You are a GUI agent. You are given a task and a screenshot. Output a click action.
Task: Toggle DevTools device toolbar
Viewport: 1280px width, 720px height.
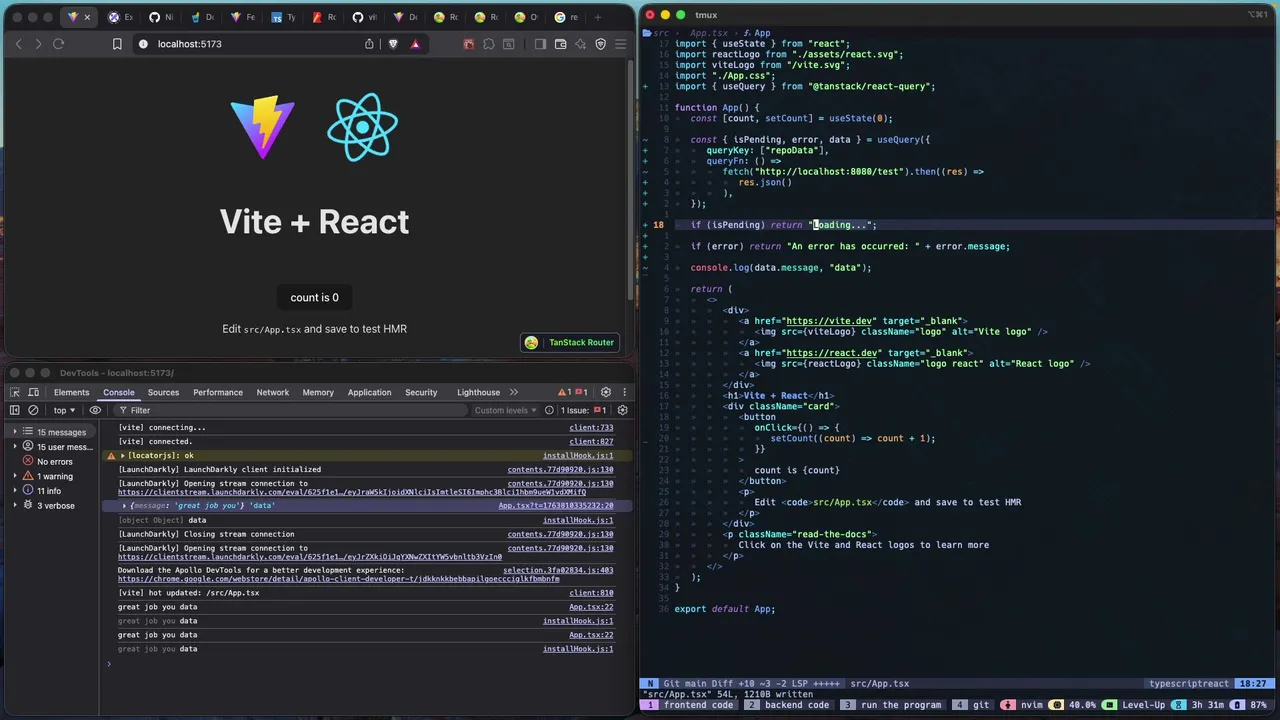32,392
